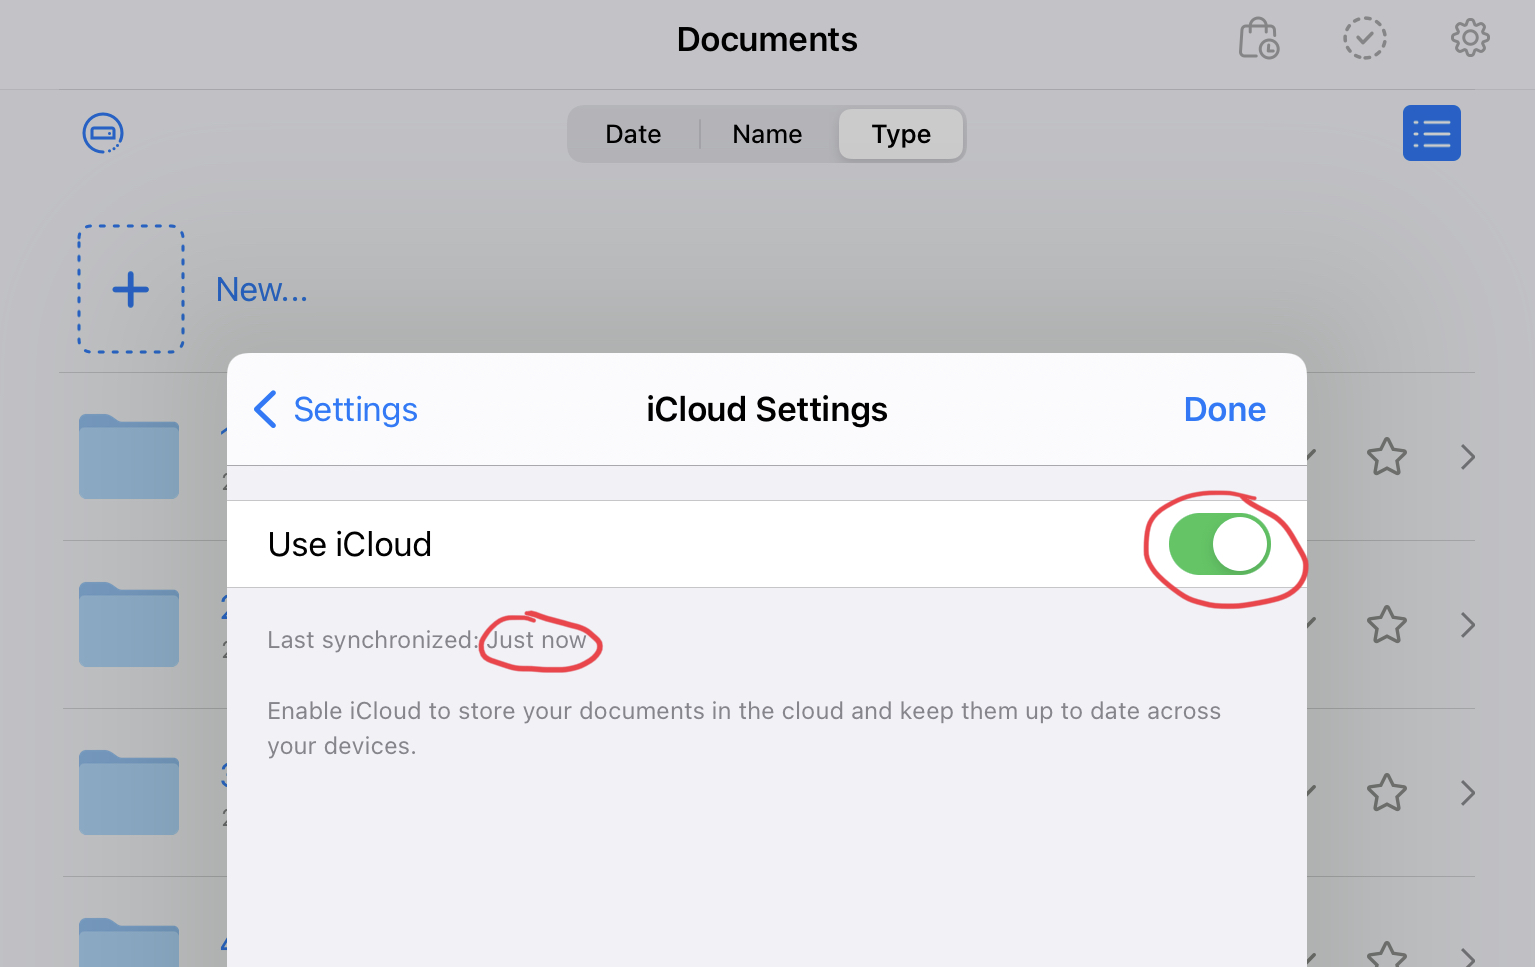
Task: Open the settings gear icon
Action: [1469, 38]
